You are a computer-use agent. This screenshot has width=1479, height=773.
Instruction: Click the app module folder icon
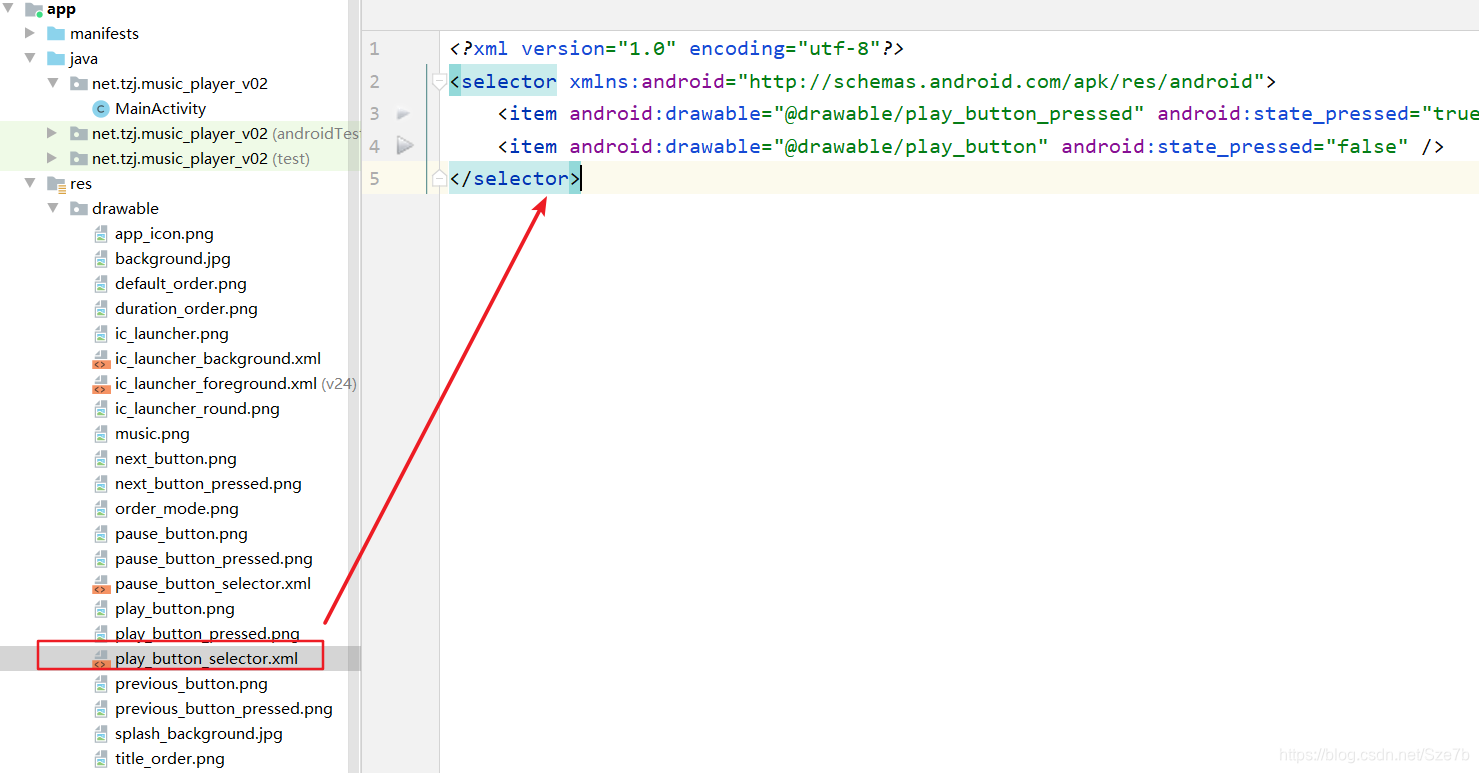pyautogui.click(x=33, y=10)
